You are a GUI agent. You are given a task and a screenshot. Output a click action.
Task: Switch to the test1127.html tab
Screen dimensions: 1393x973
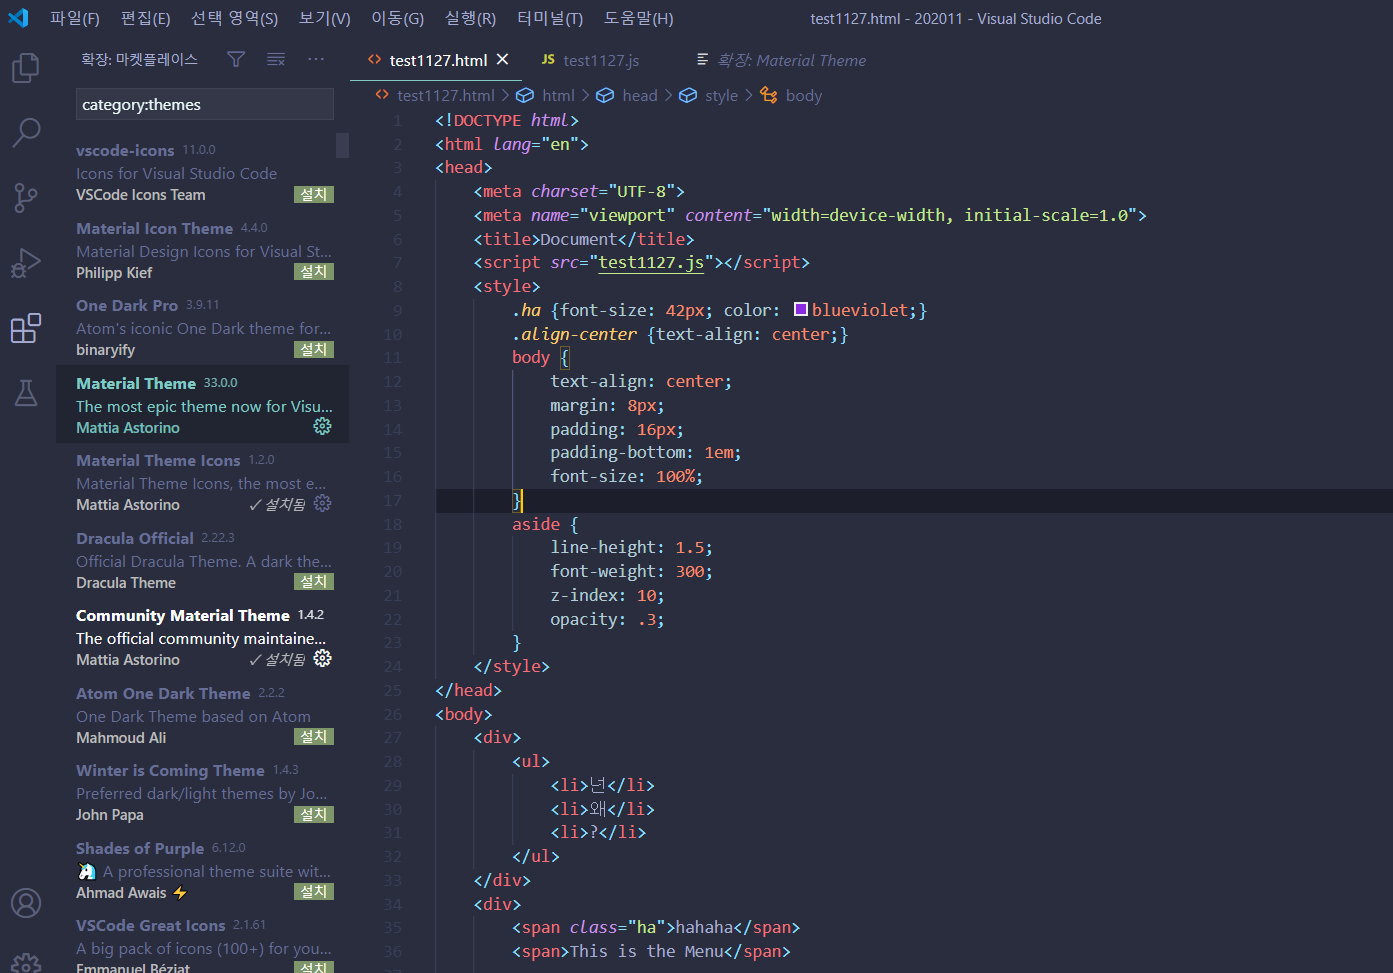[438, 60]
